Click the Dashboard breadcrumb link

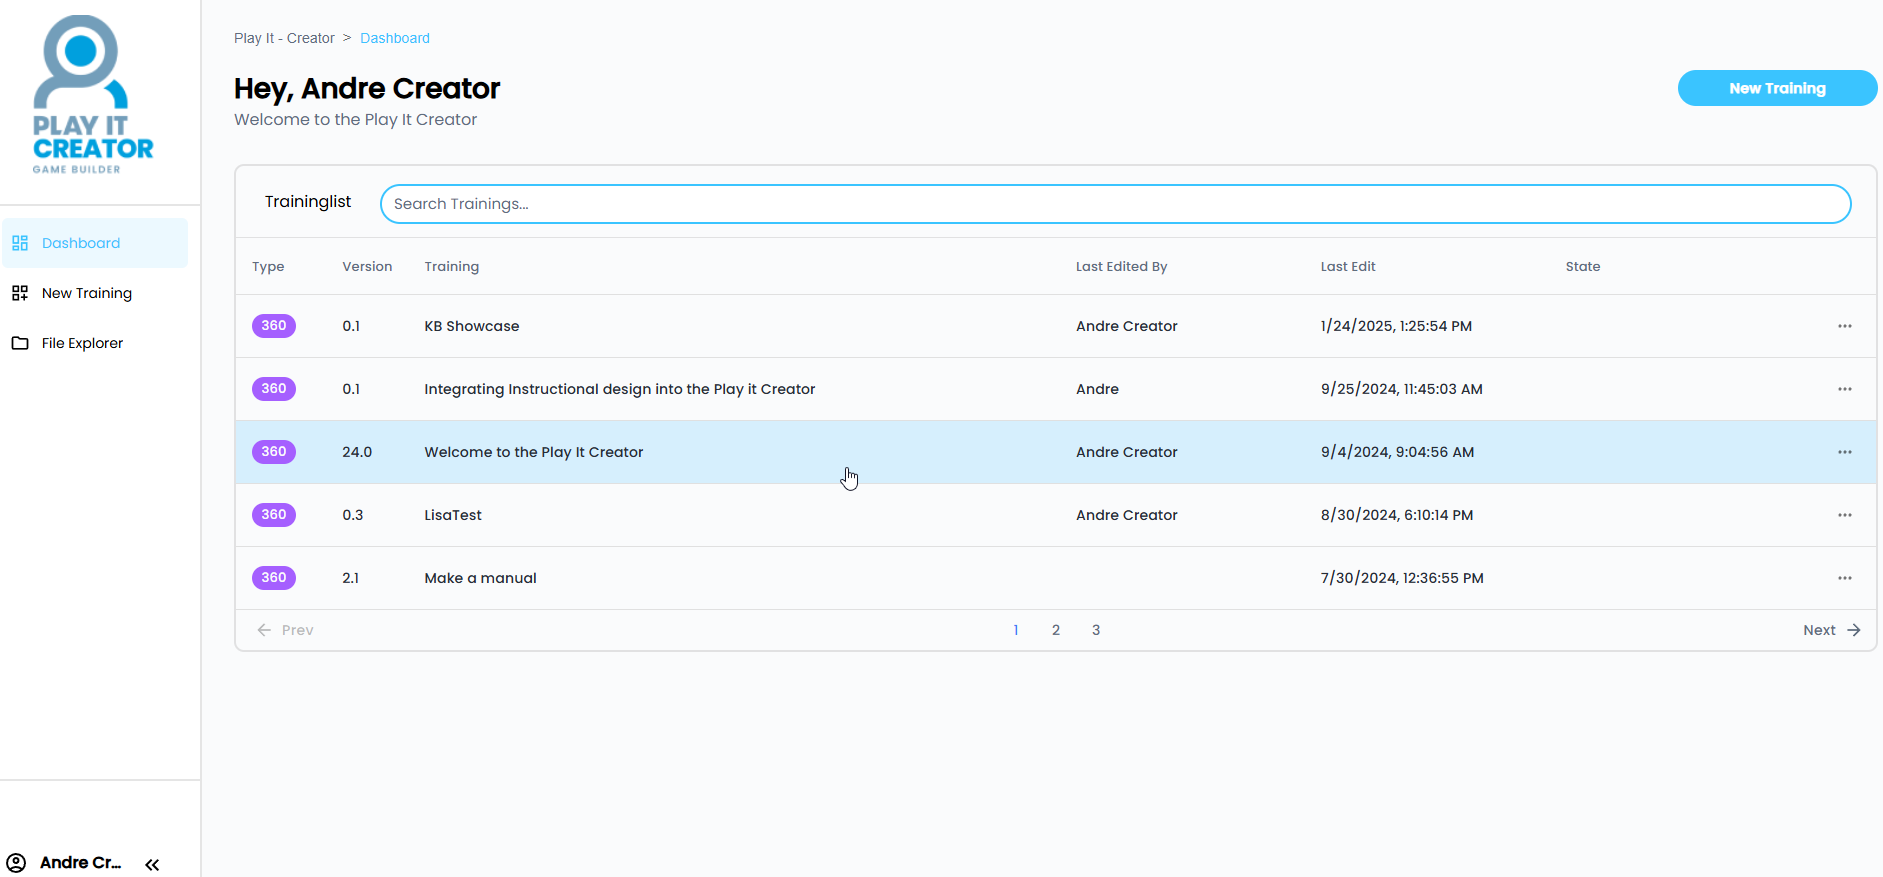click(x=394, y=38)
